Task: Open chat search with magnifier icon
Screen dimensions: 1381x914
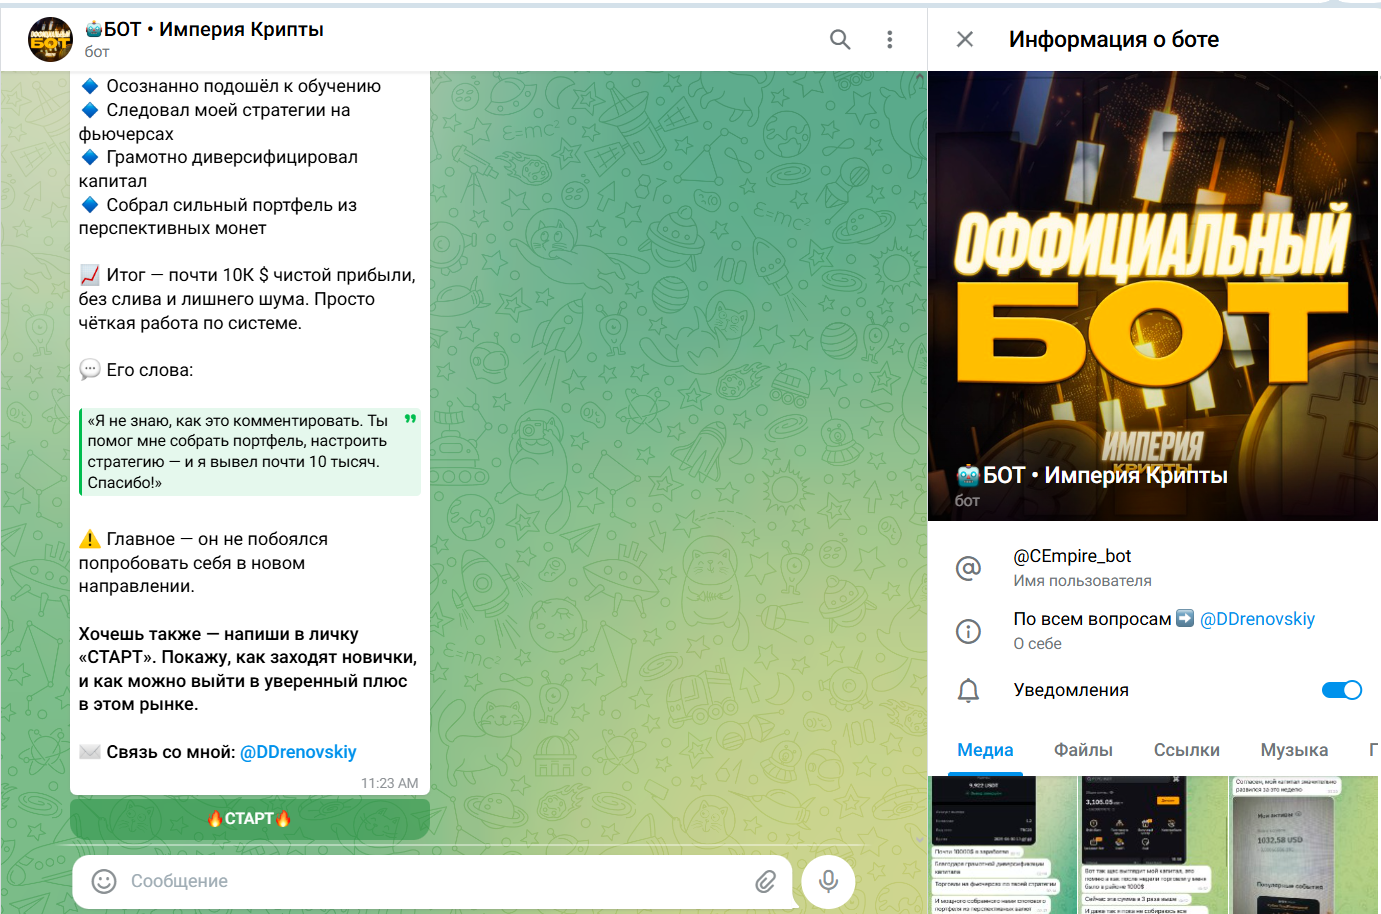Action: coord(840,39)
